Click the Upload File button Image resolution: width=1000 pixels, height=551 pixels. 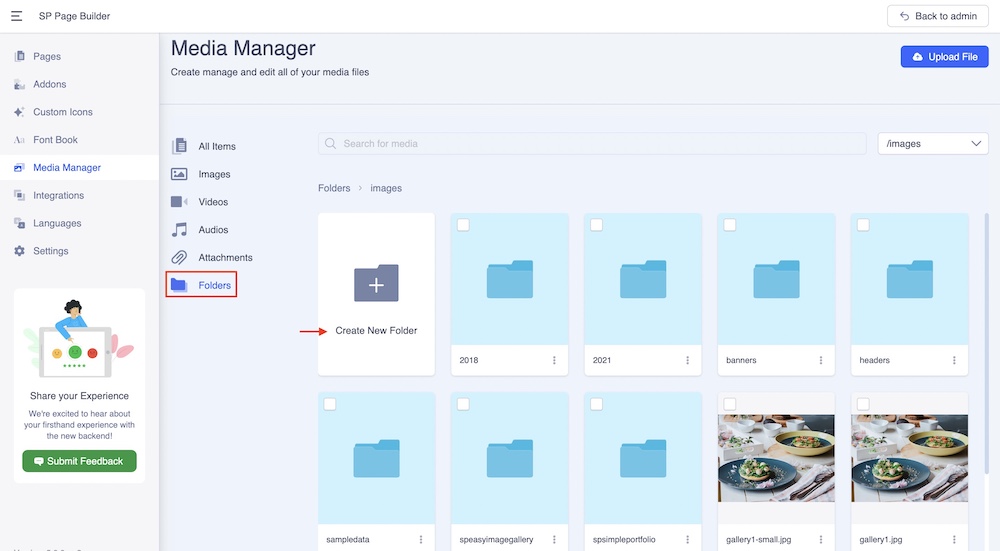(x=944, y=57)
